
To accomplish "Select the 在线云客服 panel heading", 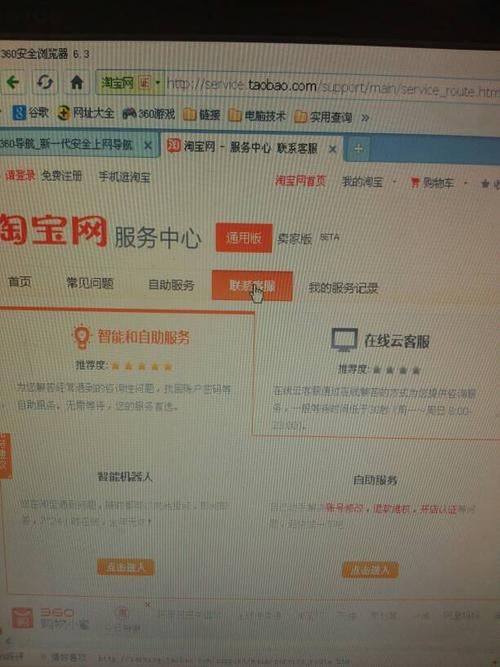I will [x=396, y=341].
